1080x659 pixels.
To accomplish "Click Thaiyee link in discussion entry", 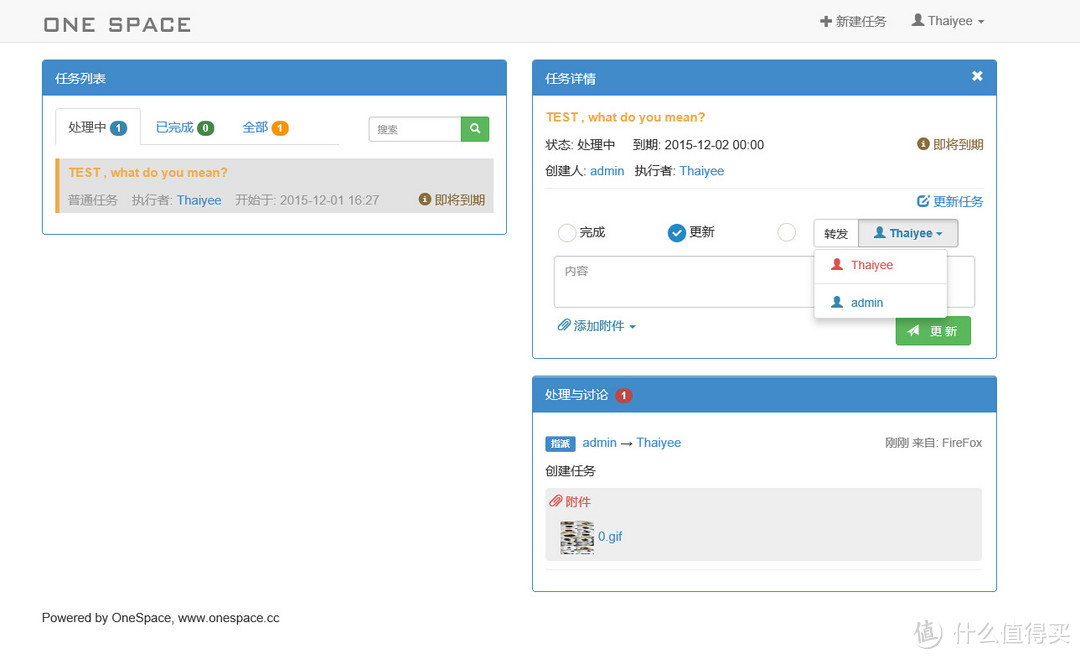I will 658,443.
